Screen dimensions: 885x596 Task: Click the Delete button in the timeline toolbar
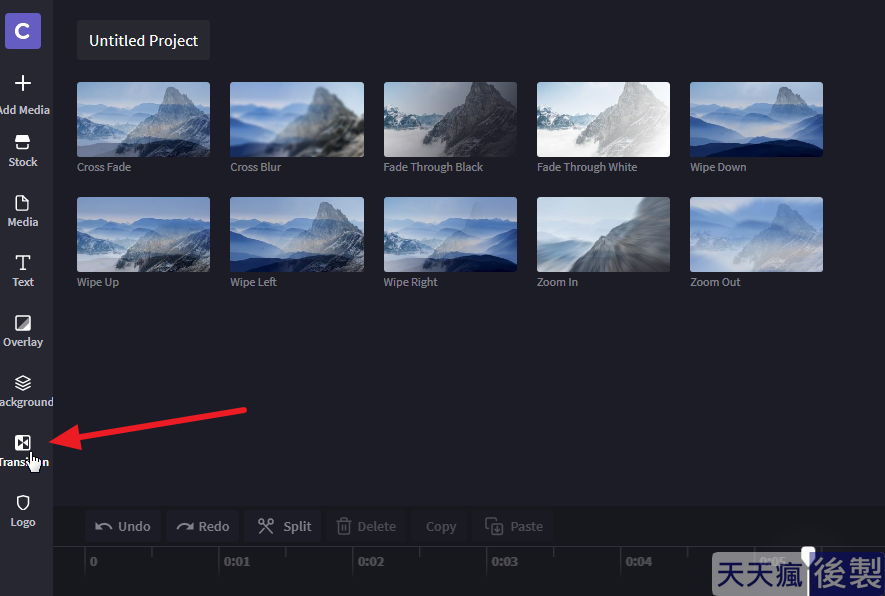366,526
